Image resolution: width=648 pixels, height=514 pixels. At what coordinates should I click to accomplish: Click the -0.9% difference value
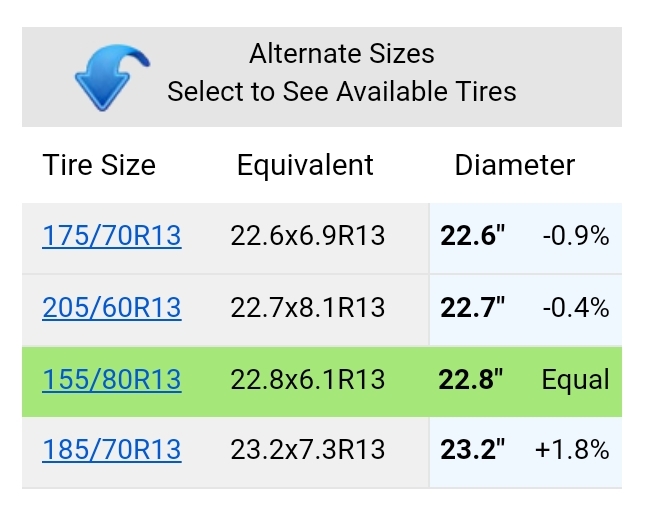pos(576,236)
